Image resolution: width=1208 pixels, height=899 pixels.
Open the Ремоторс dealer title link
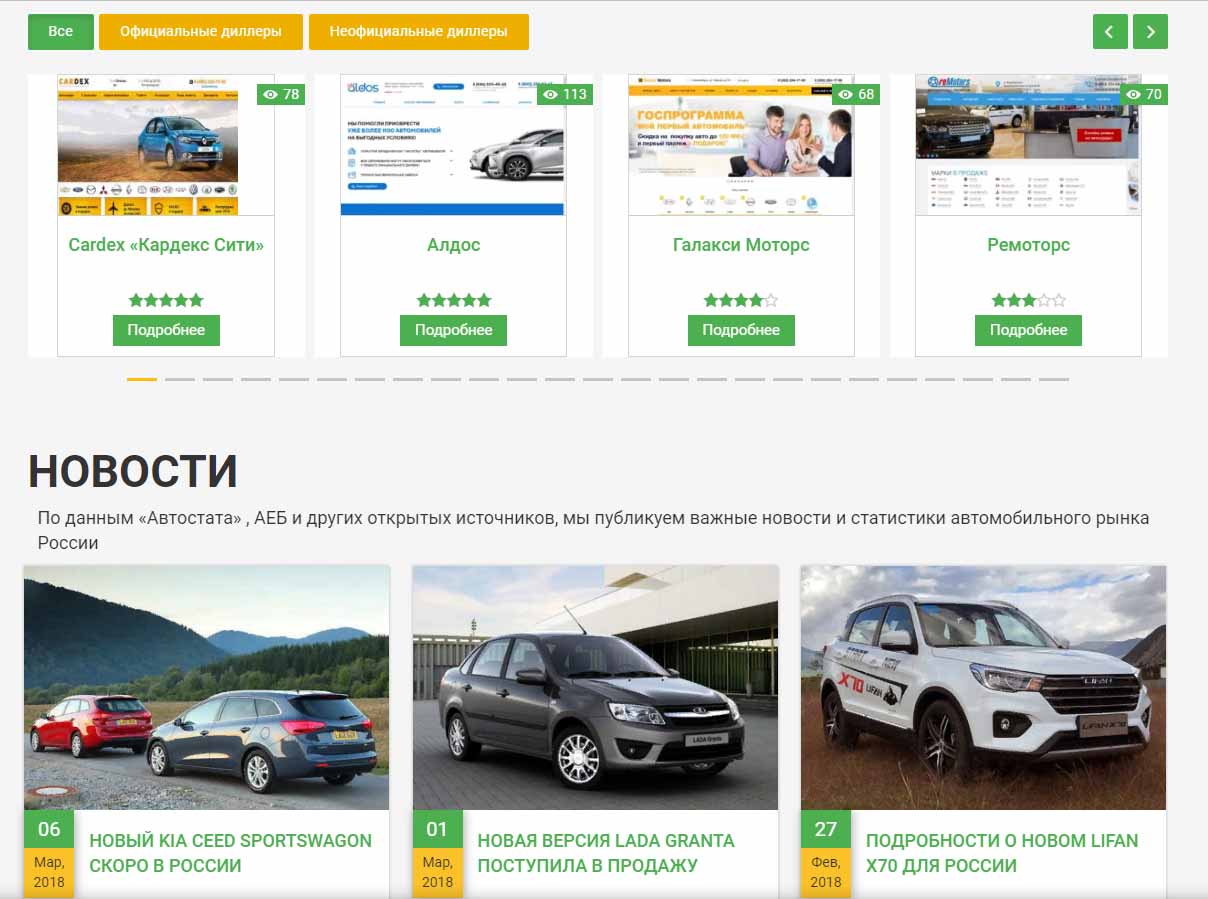[x=1028, y=245]
